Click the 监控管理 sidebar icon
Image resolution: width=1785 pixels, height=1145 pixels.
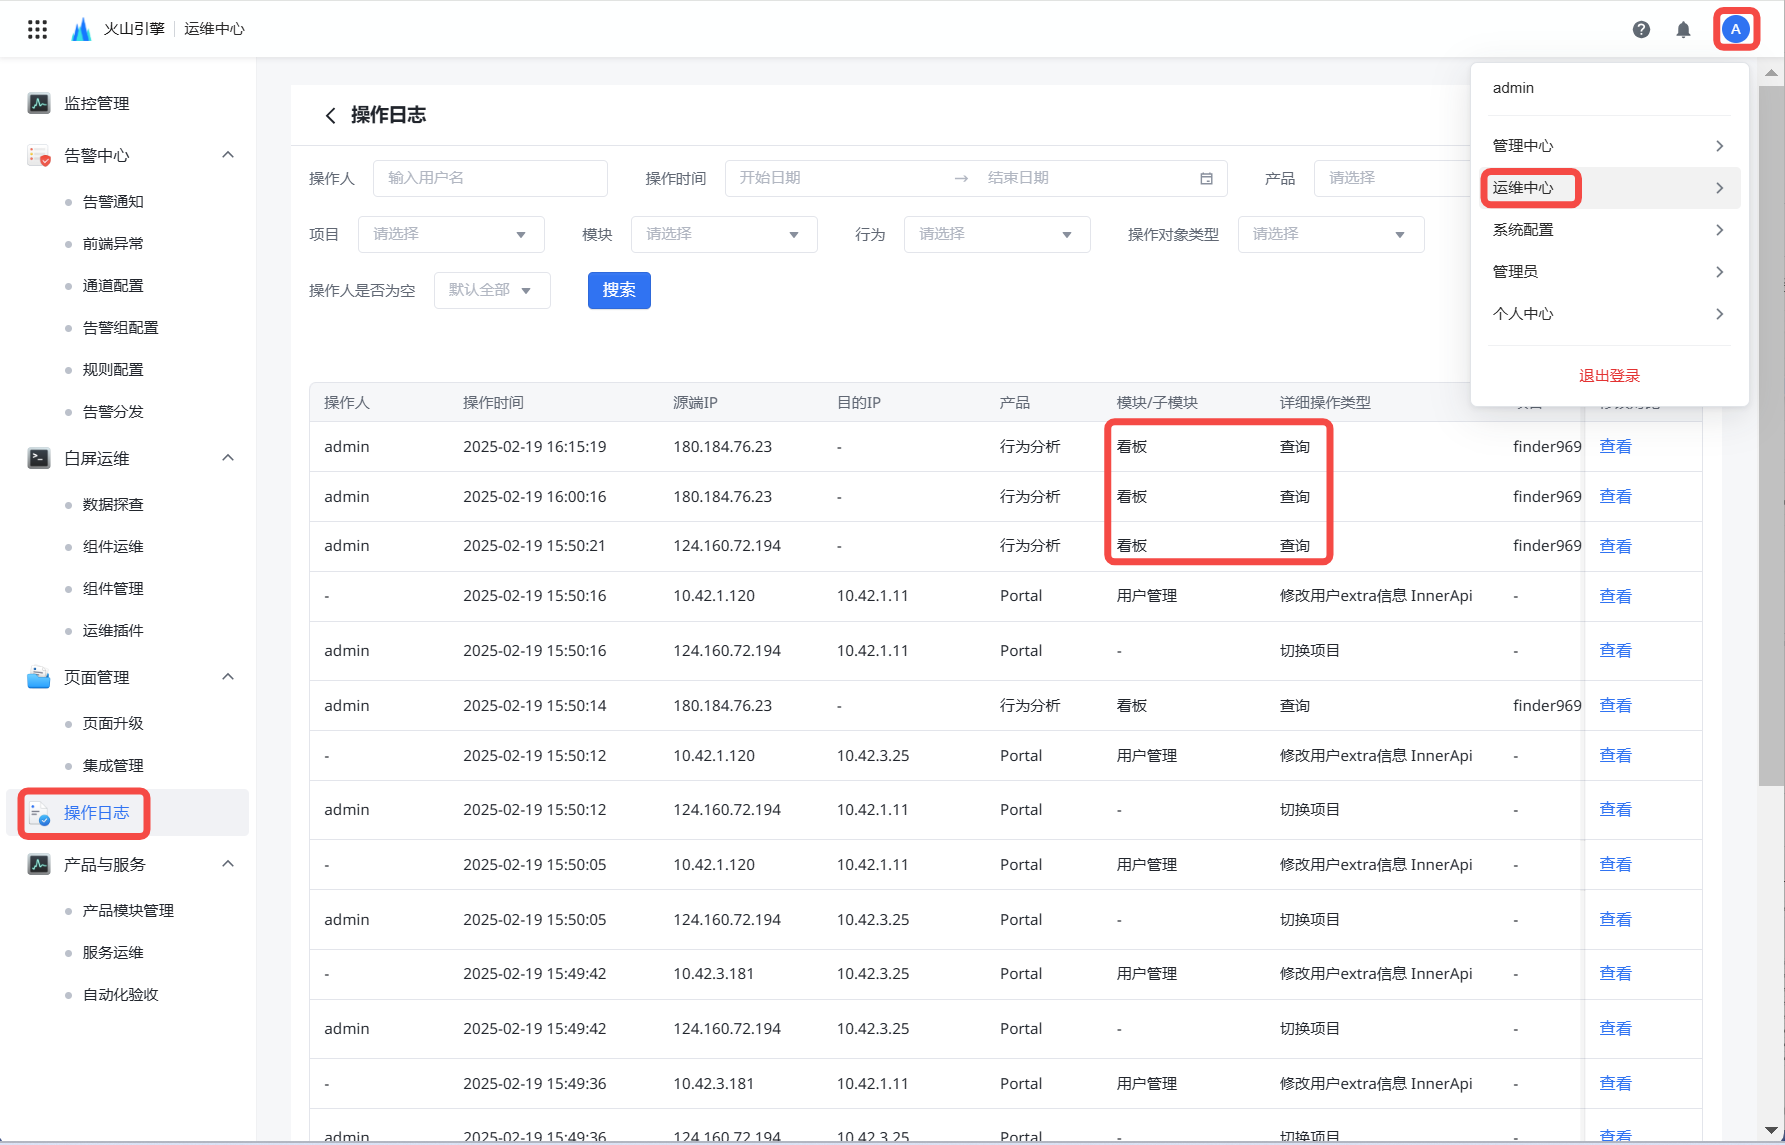point(39,103)
